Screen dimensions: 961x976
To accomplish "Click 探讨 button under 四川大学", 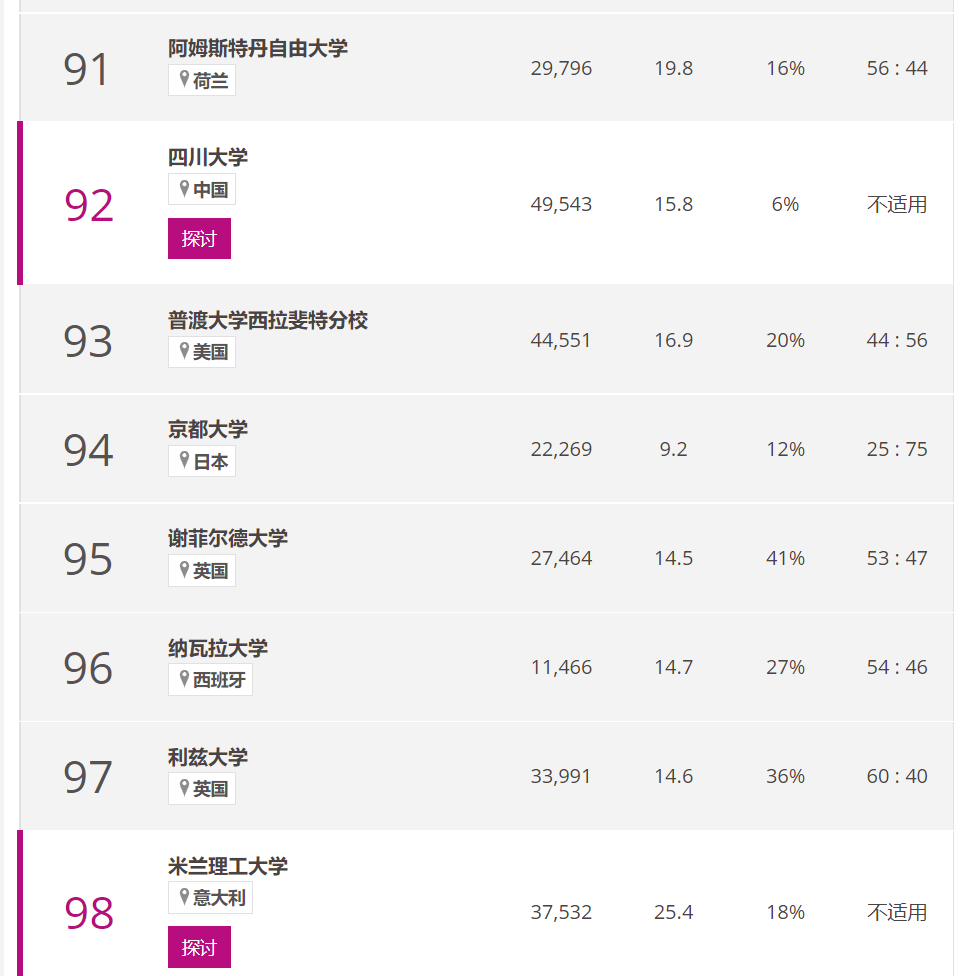I will 199,238.
